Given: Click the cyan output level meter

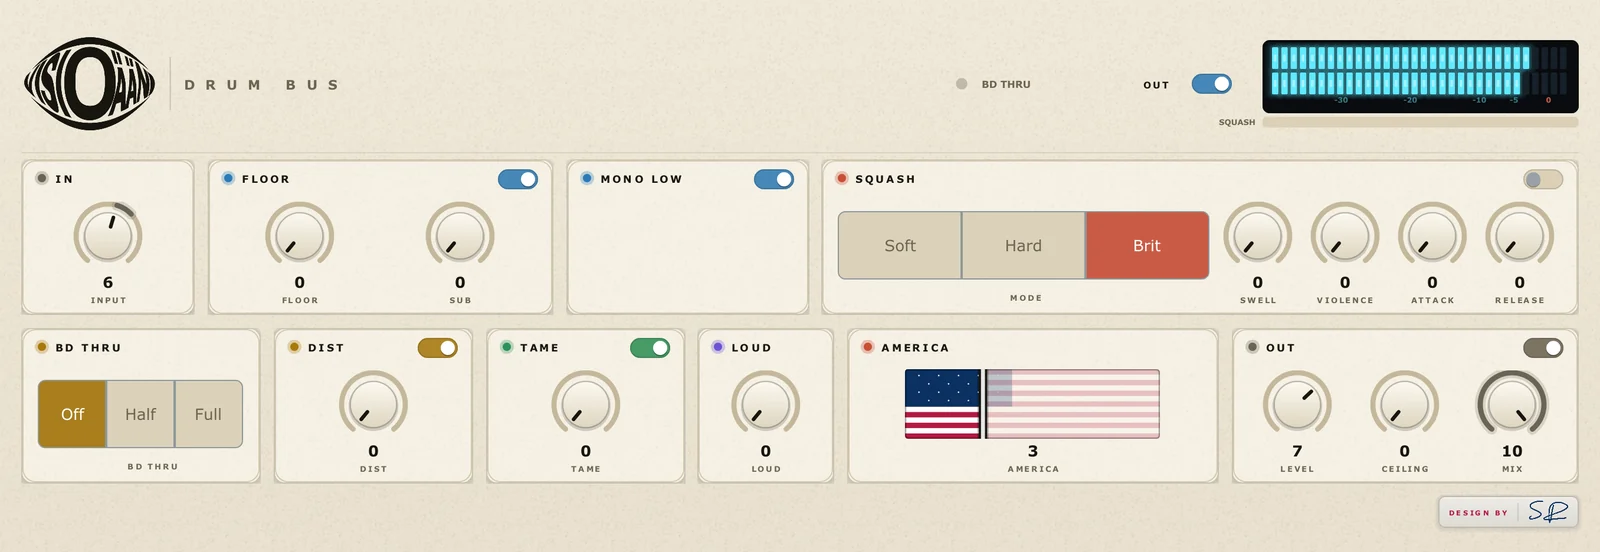Looking at the screenshot, I should [x=1420, y=76].
